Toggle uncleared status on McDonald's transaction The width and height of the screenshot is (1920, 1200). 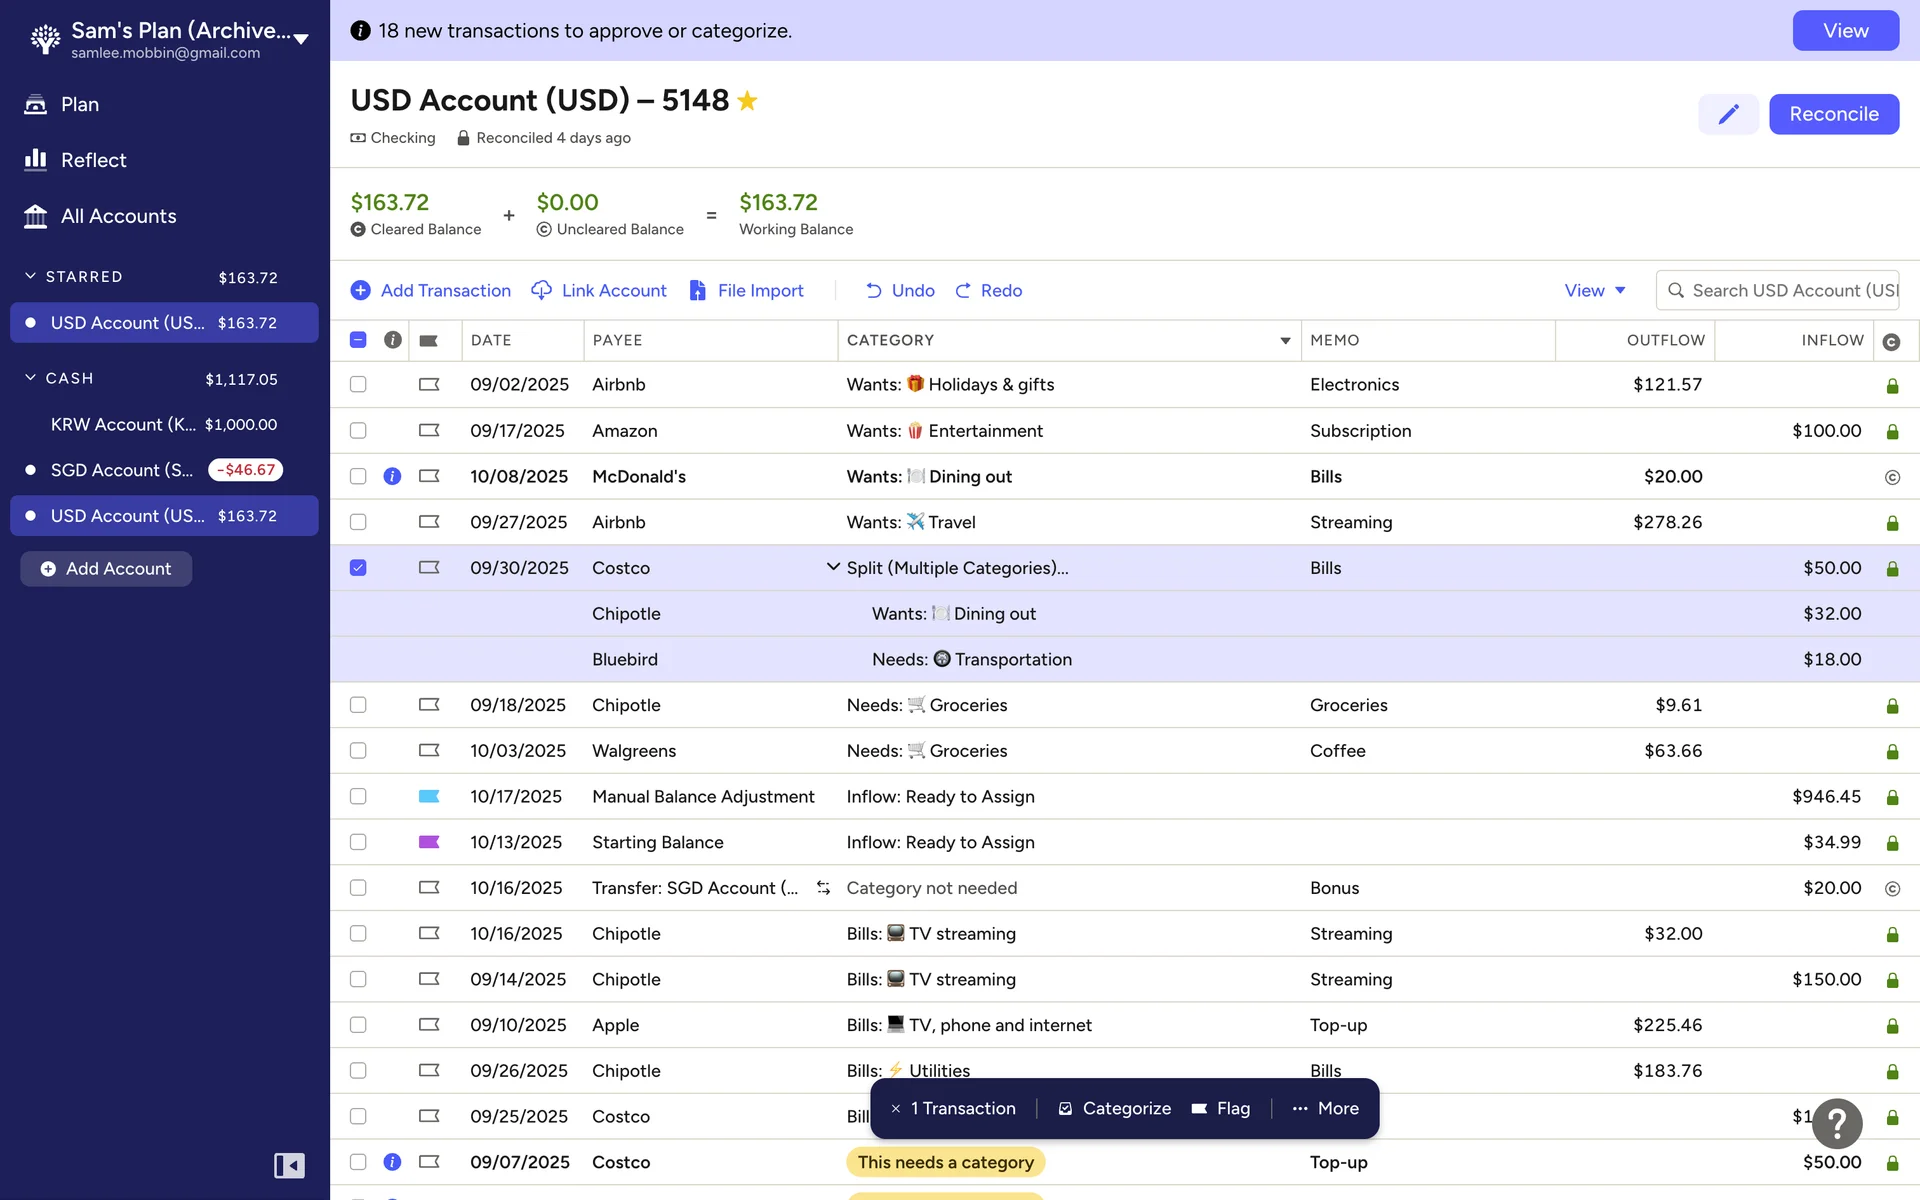pos(1891,477)
